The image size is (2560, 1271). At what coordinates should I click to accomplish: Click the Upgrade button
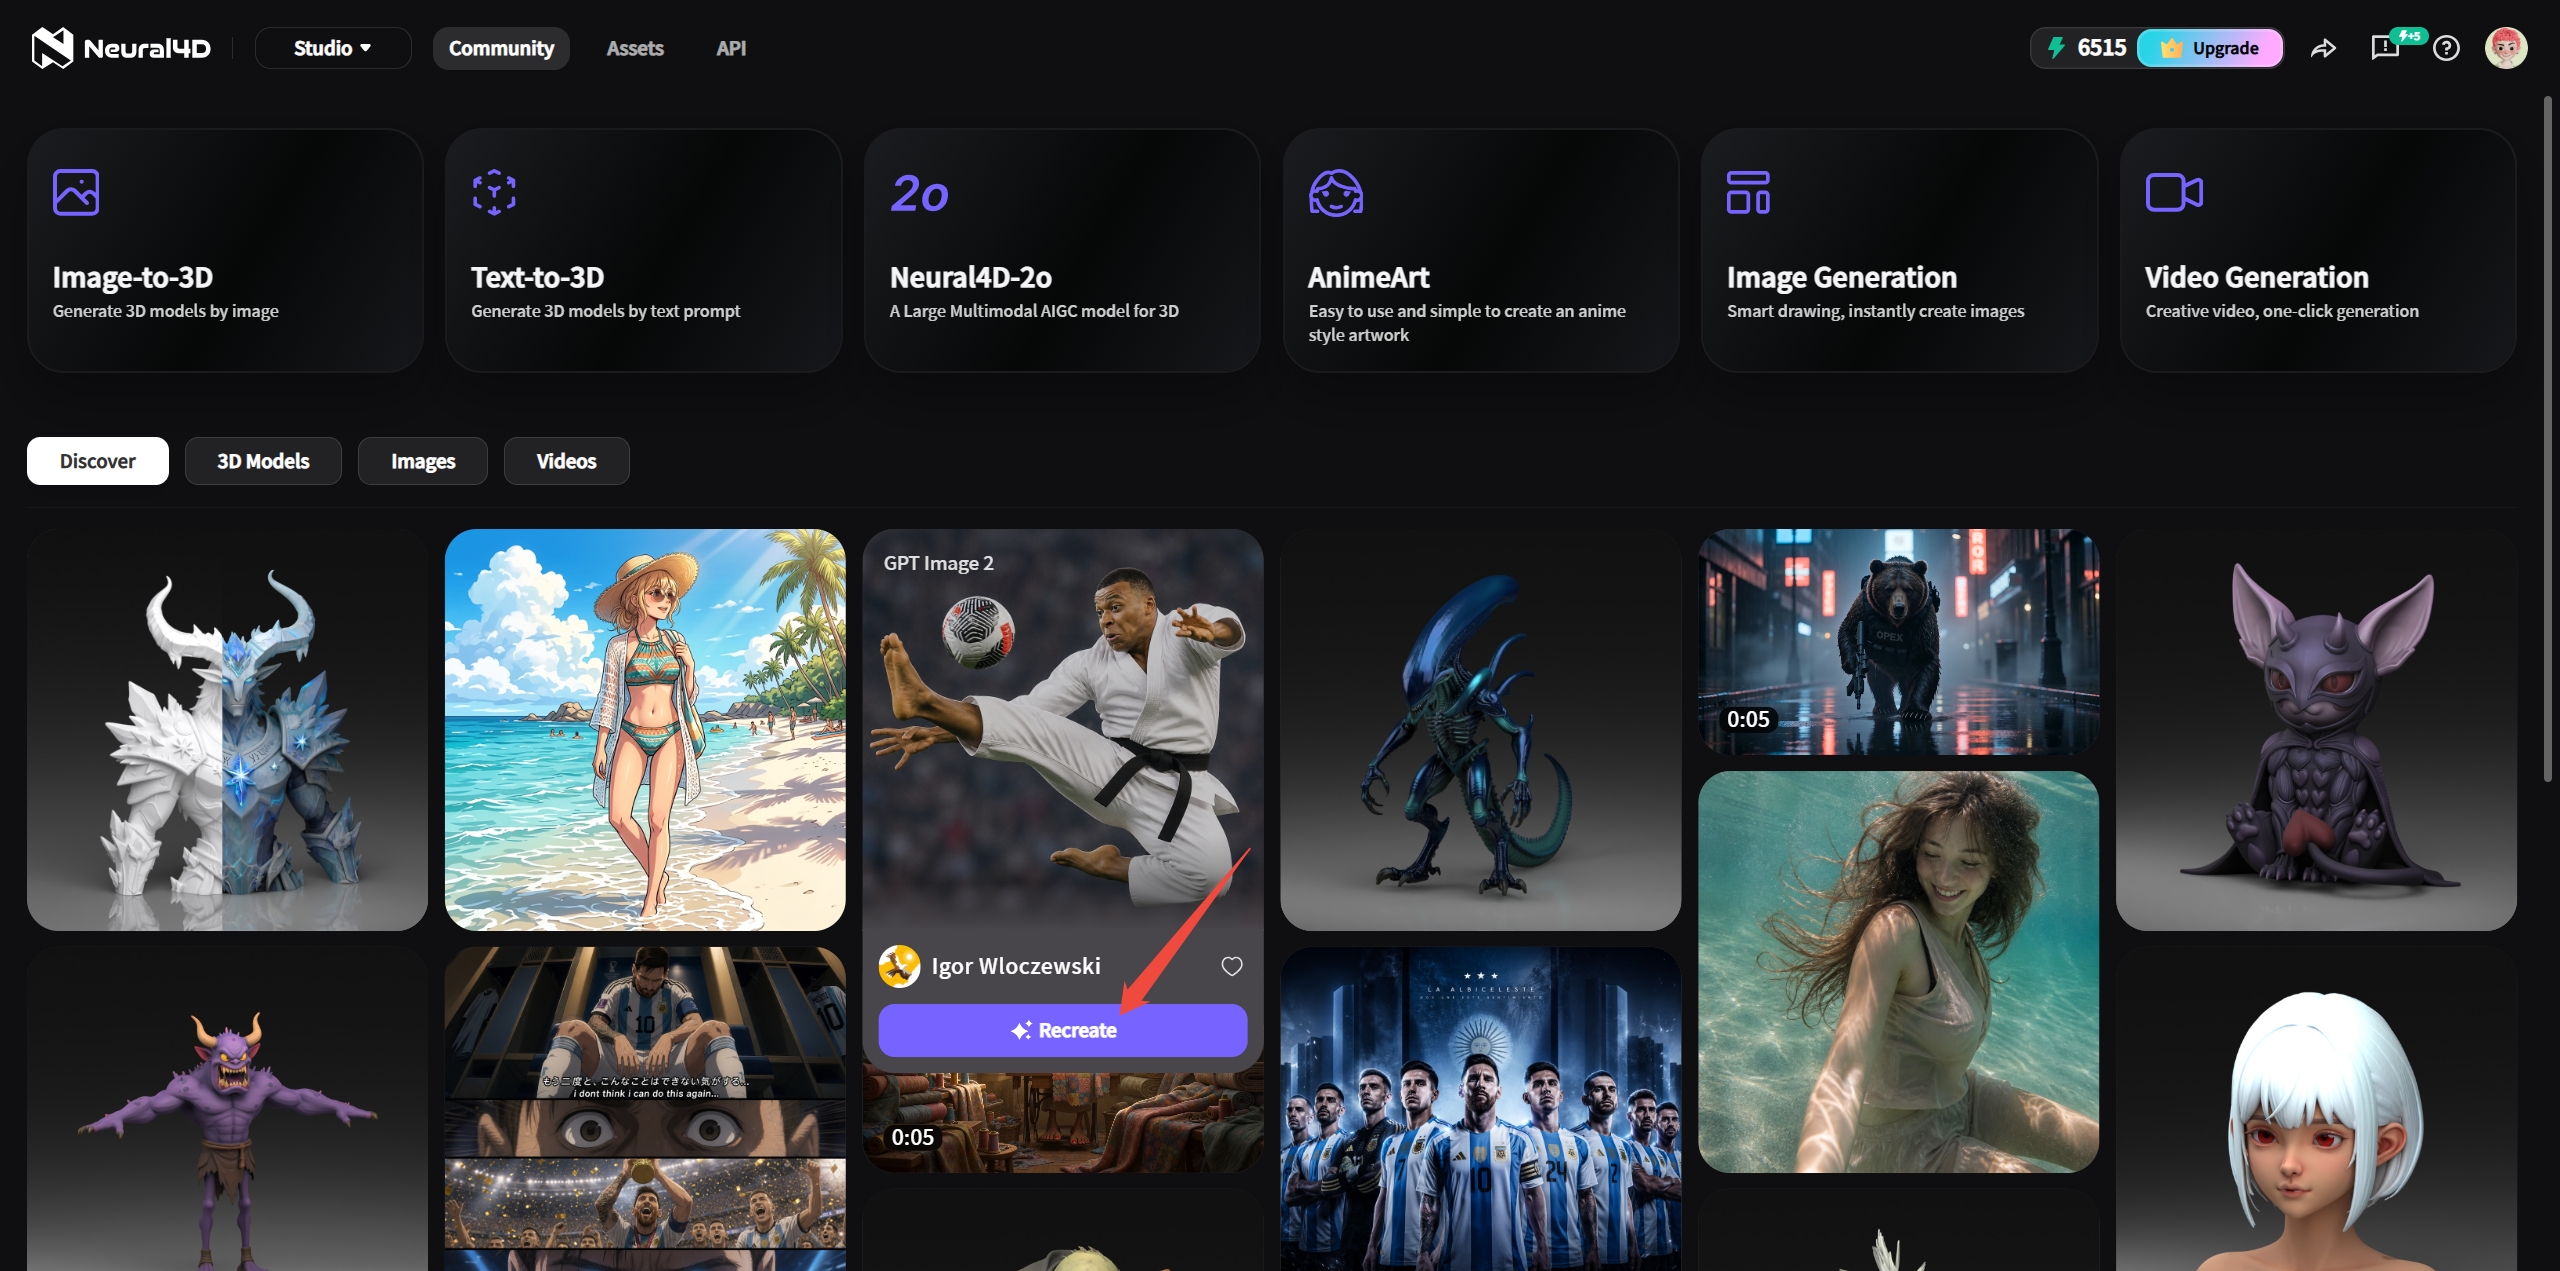2210,48
